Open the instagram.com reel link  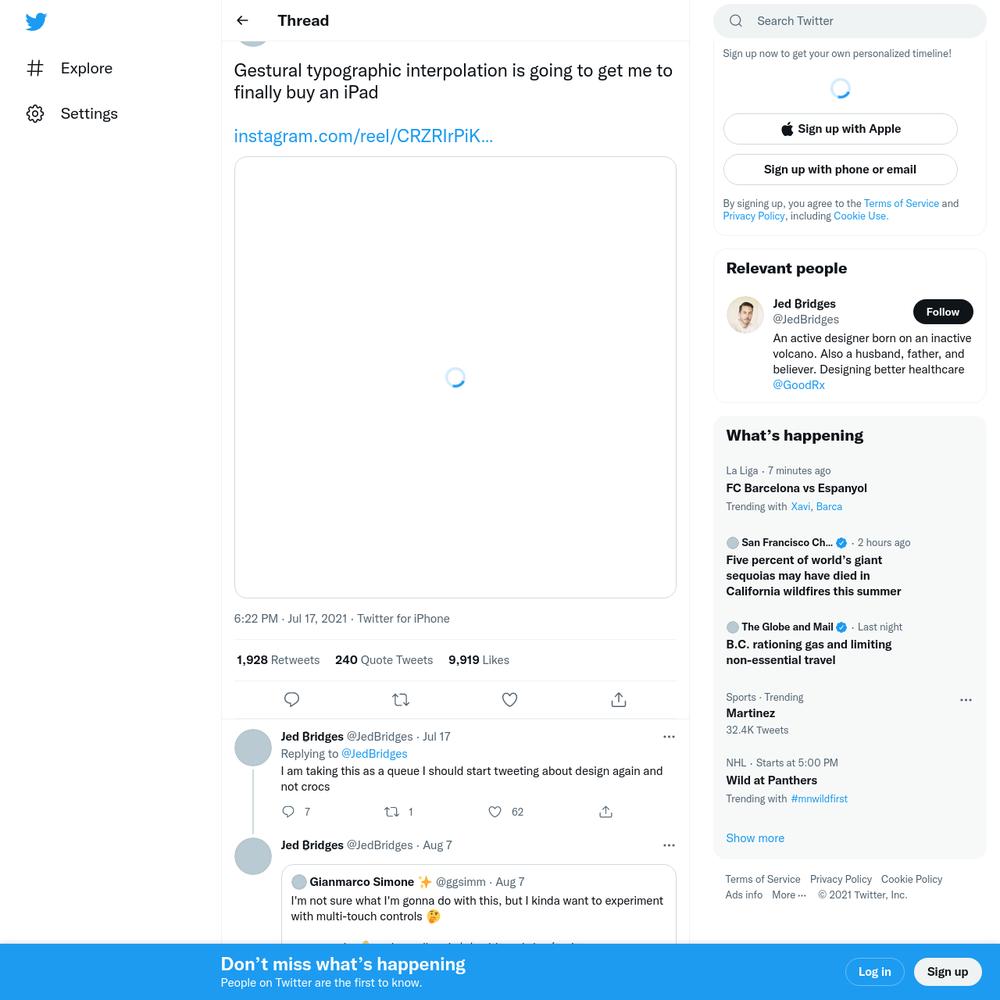point(363,136)
